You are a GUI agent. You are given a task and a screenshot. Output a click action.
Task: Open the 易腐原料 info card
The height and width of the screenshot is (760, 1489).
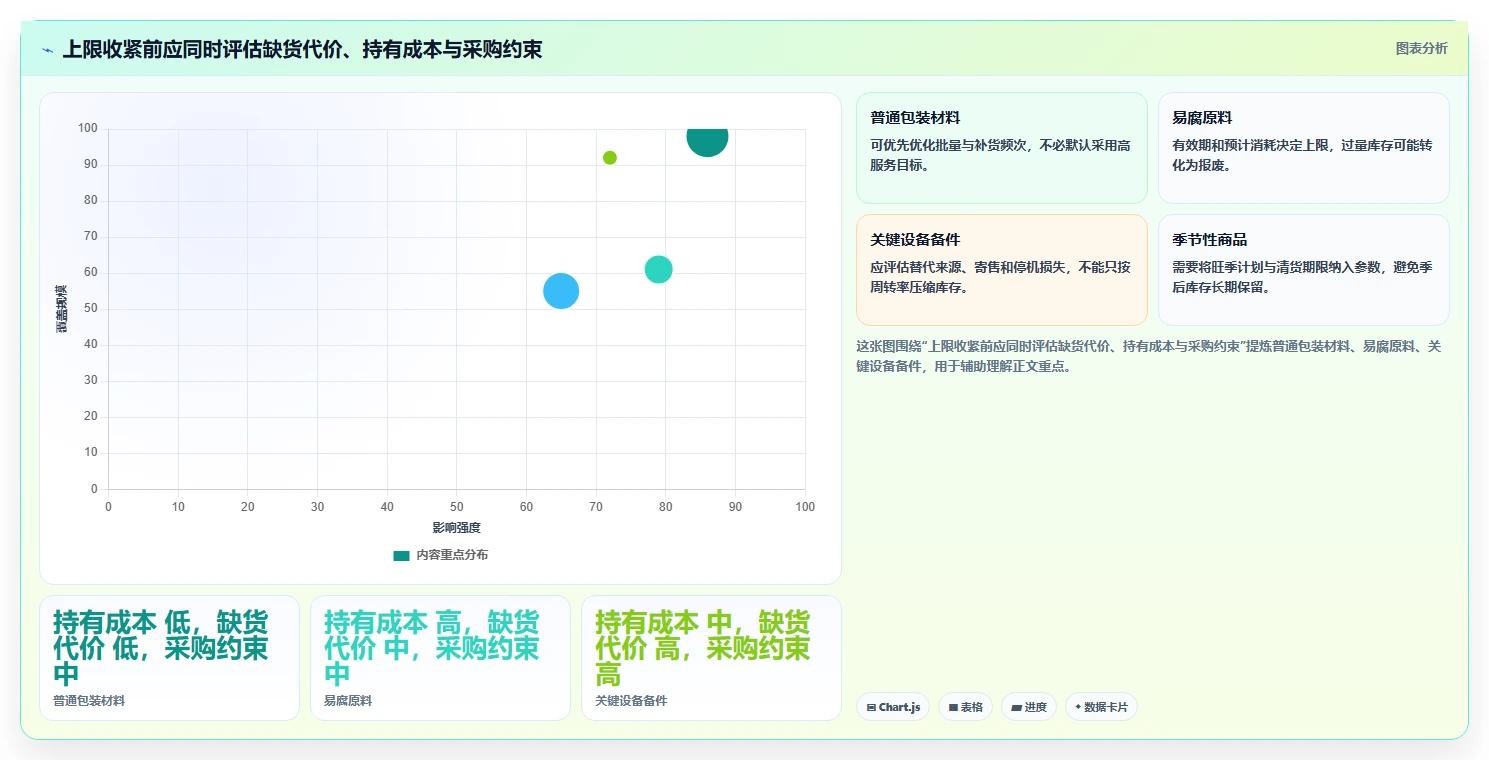1303,148
